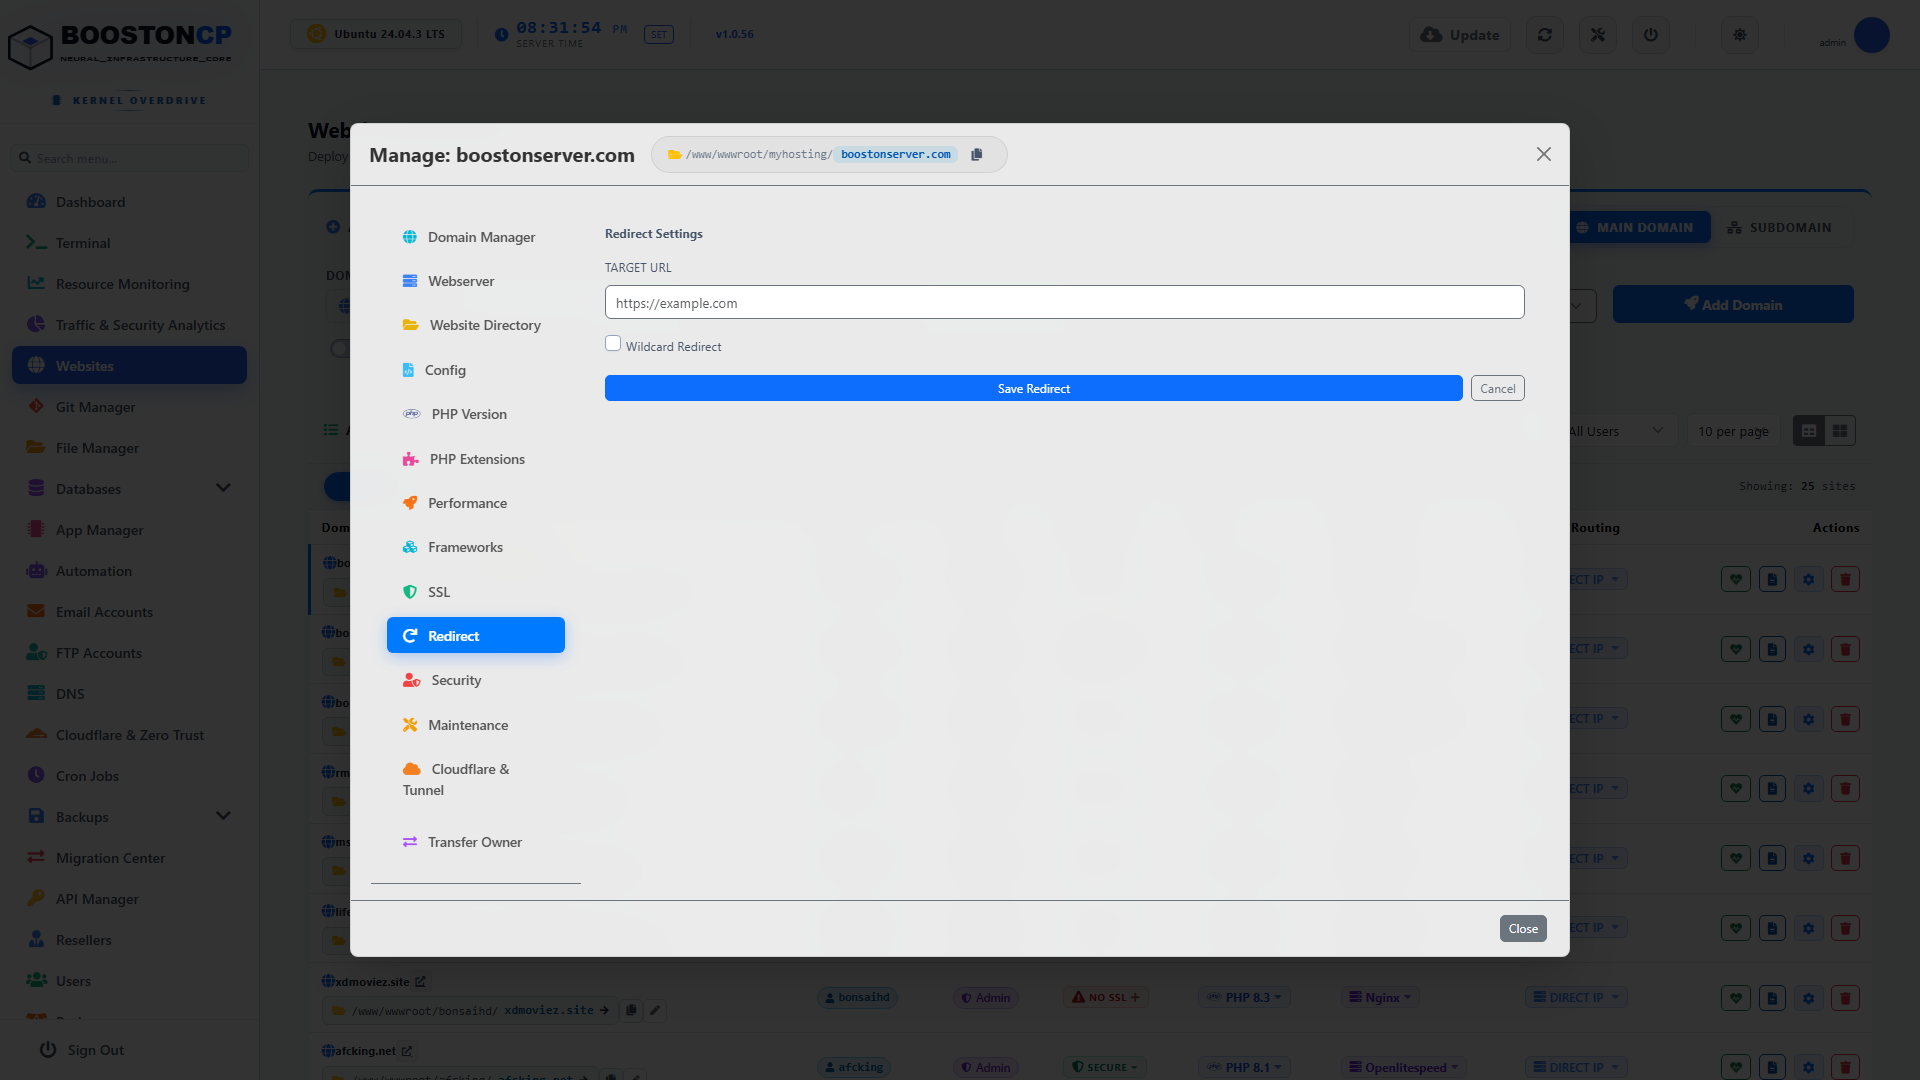Click the power icon in top bar
Image resolution: width=1920 pixels, height=1080 pixels.
[x=1651, y=35]
